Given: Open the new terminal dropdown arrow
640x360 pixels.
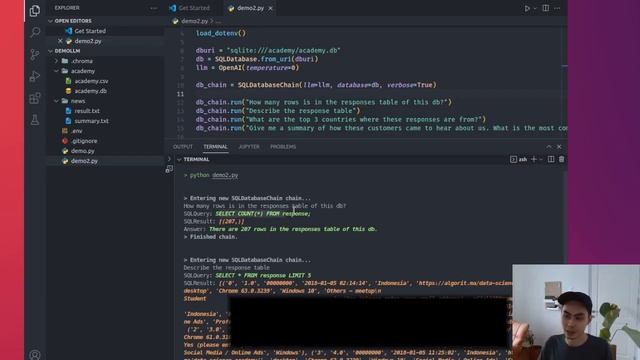Looking at the screenshot, I should point(541,160).
